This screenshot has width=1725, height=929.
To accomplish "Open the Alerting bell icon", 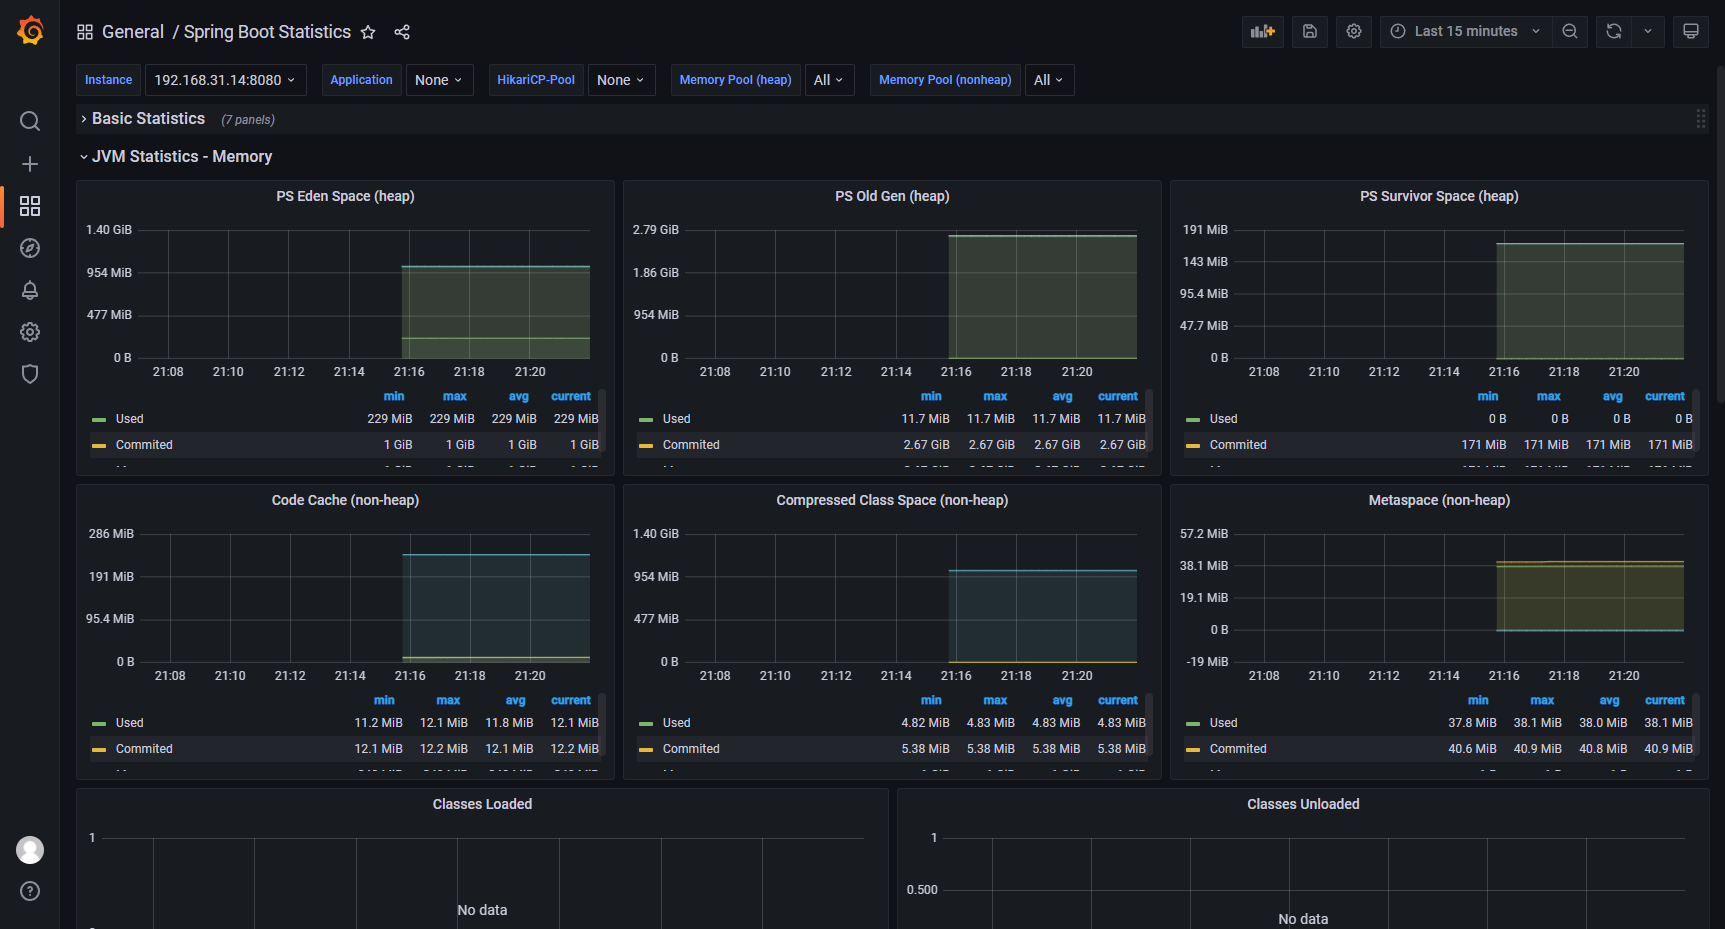I will coord(30,290).
